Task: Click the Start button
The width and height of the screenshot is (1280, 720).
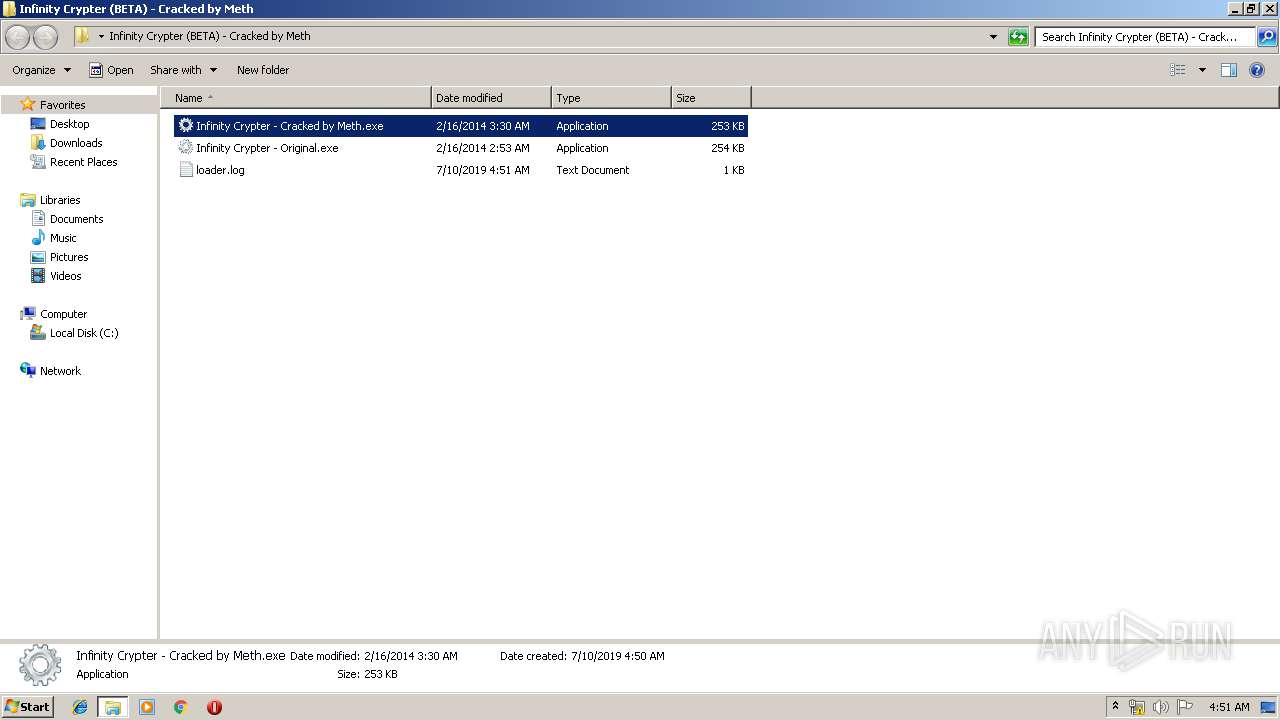Action: 27,706
